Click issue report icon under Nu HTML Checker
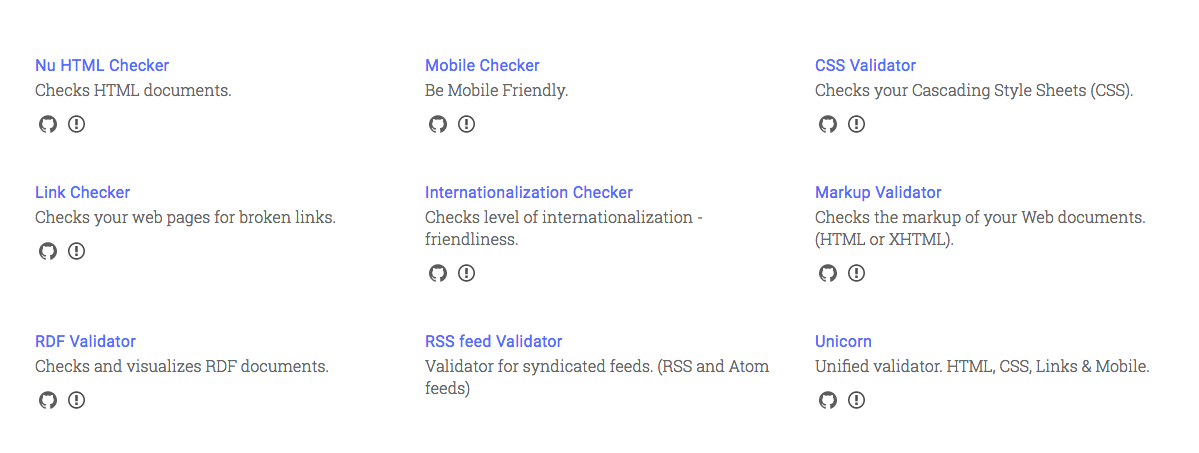Viewport: 1199px width, 453px height. point(76,124)
